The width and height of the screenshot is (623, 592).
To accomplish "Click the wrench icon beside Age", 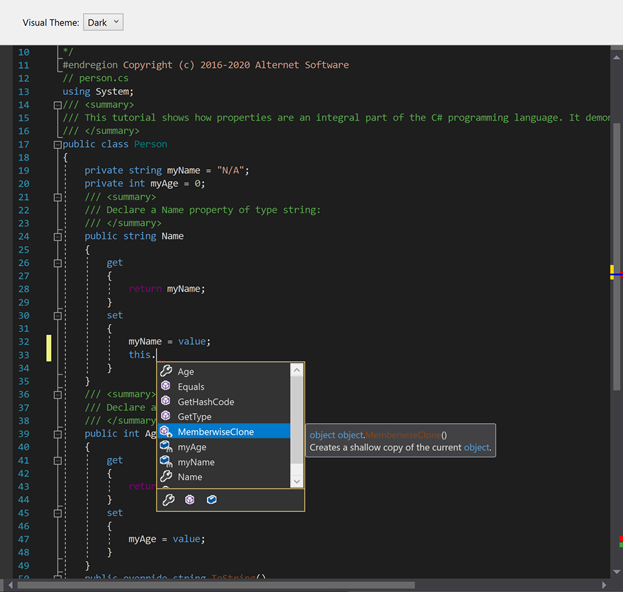I will click(166, 371).
